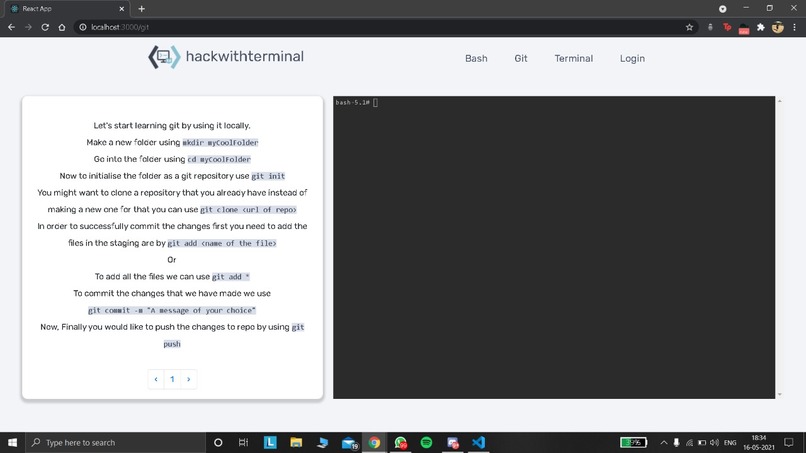Click the taskbar search box
Screen dimensions: 806x453
tap(115, 442)
